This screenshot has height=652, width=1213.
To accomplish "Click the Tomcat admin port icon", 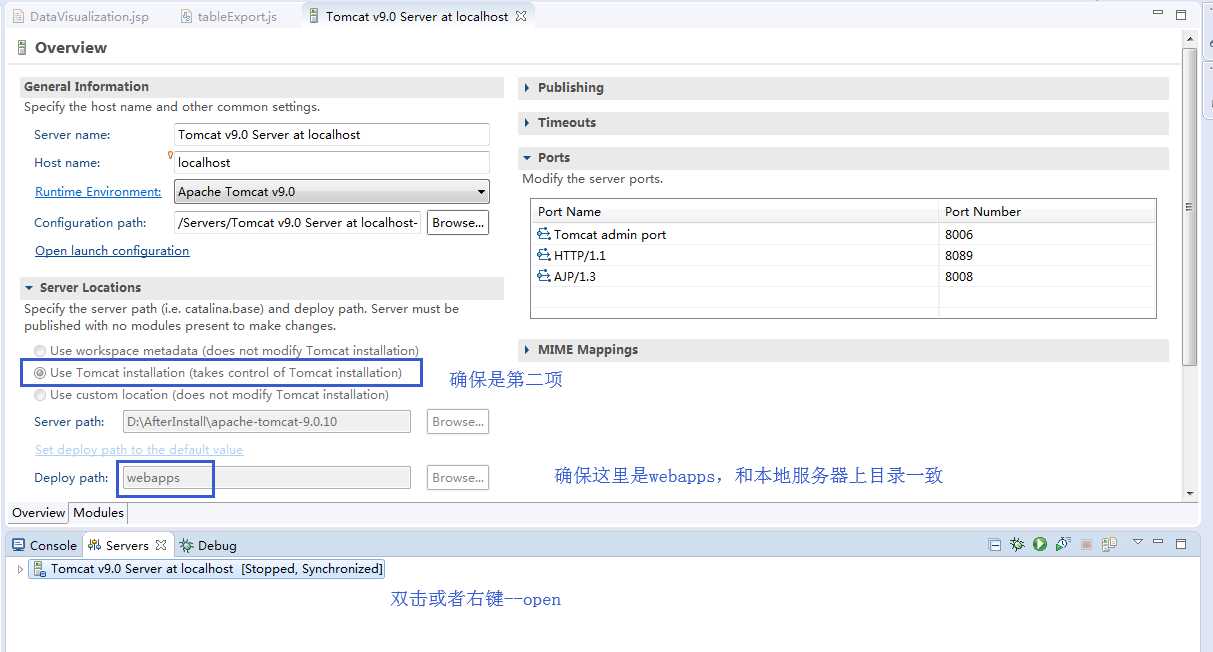I will [x=544, y=234].
